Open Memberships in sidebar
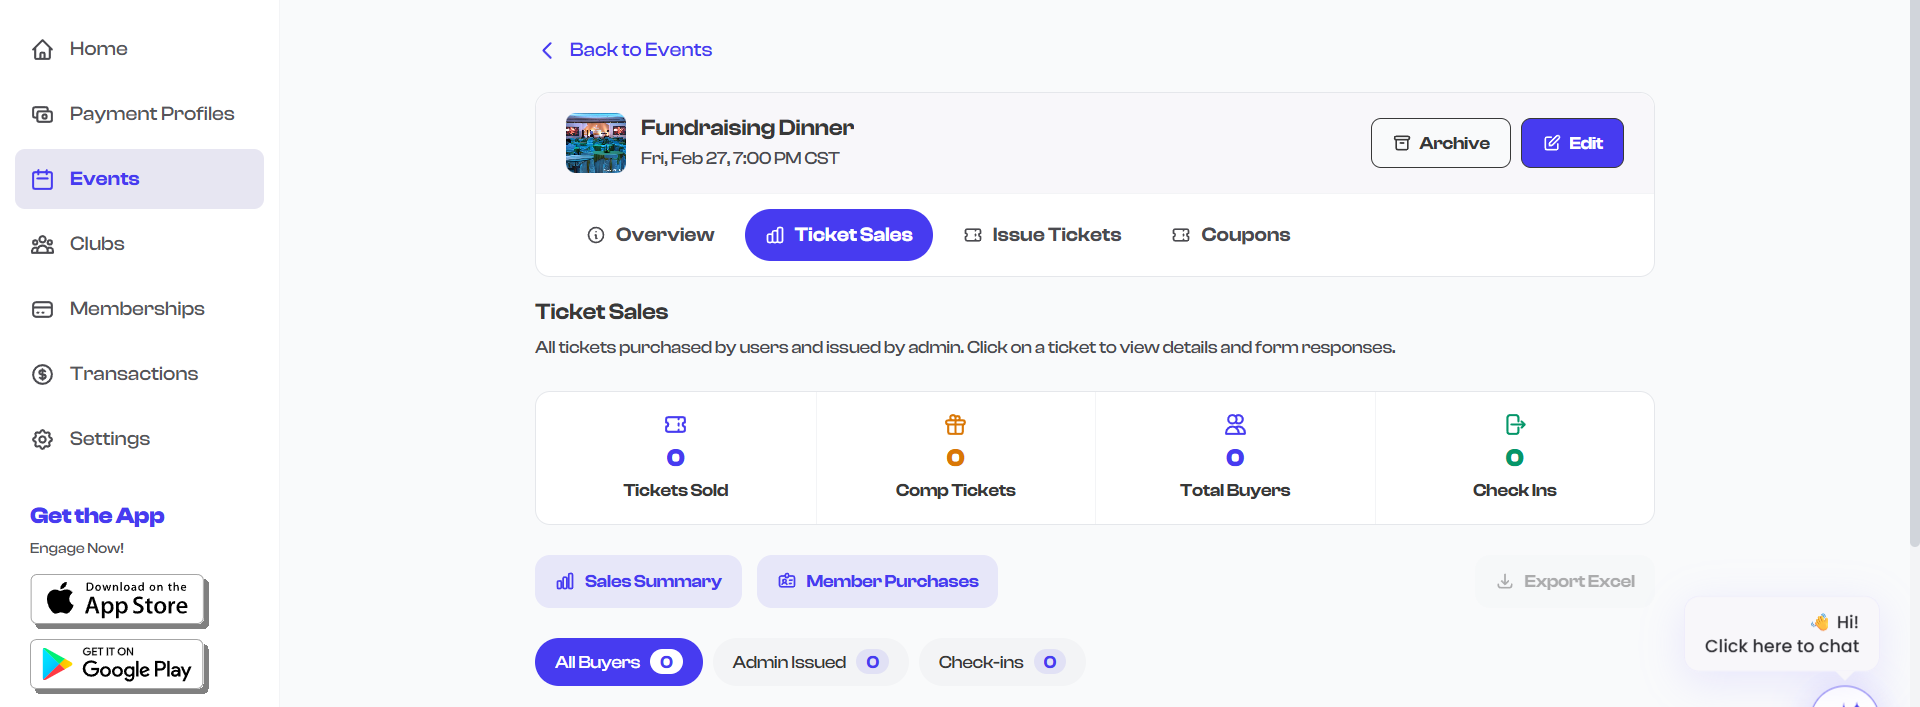This screenshot has height=707, width=1920. (x=139, y=309)
